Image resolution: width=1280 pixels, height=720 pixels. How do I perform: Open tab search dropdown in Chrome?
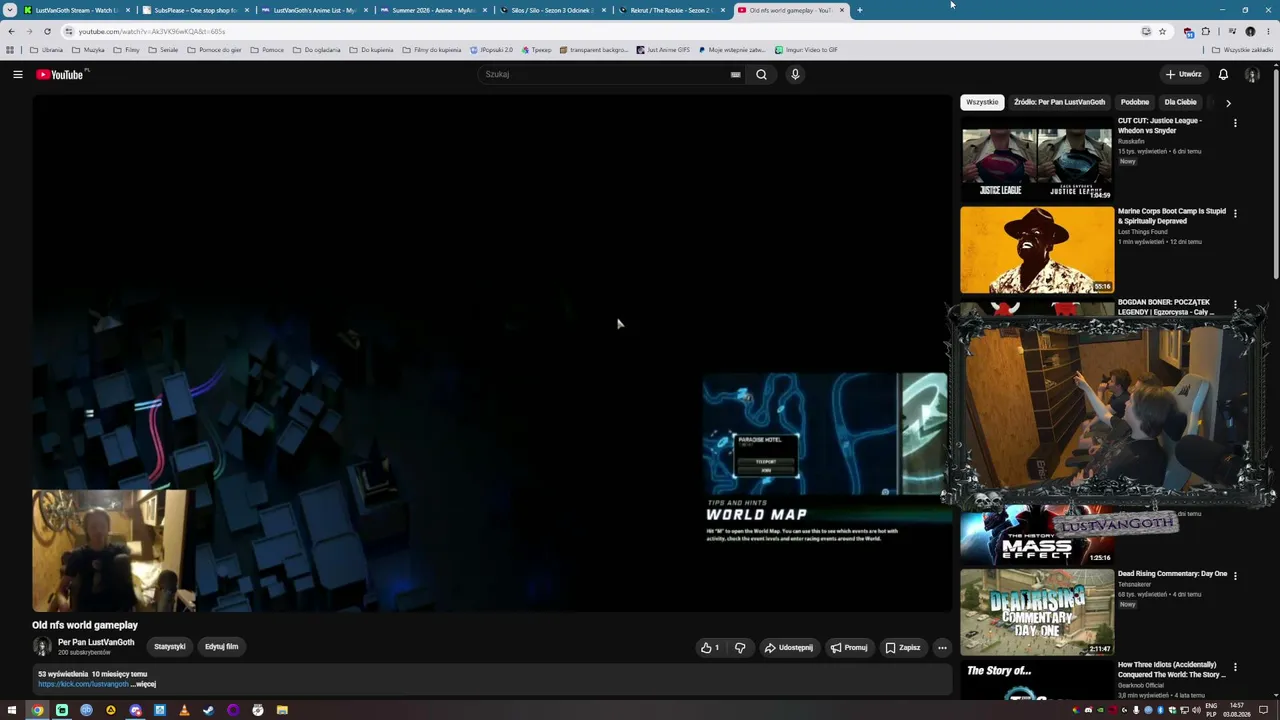tap(10, 10)
